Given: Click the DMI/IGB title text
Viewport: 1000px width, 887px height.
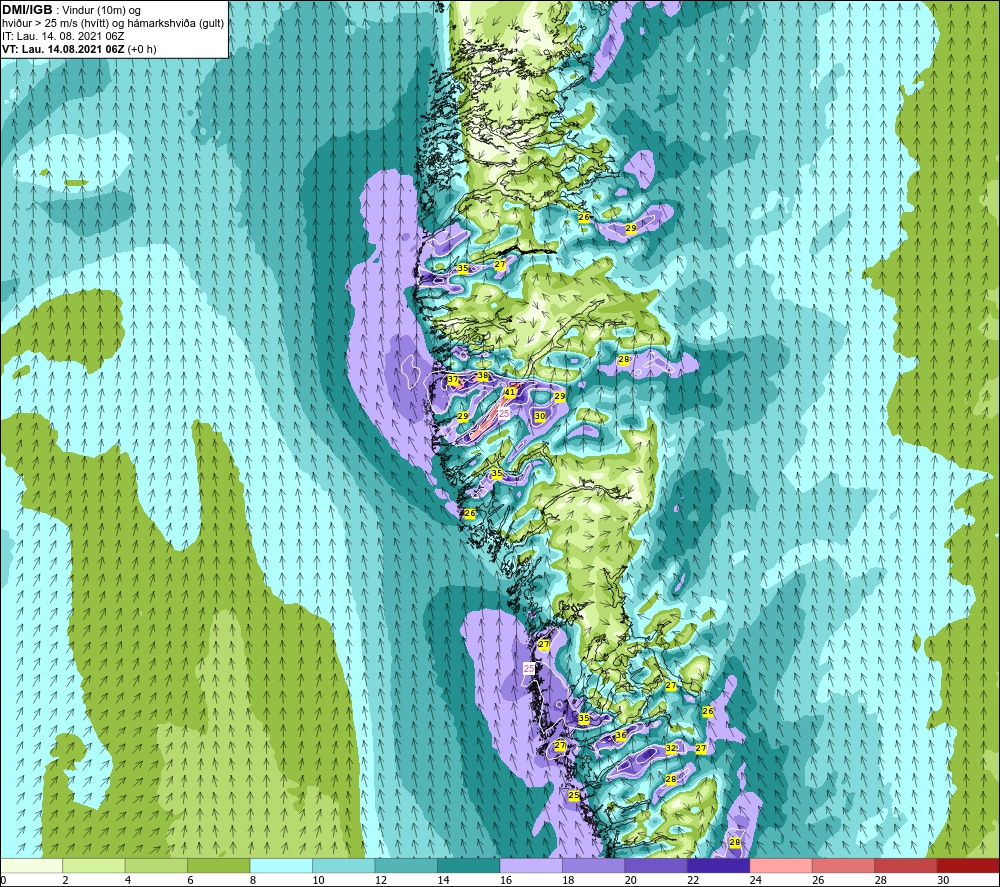Looking at the screenshot, I should 27,10.
